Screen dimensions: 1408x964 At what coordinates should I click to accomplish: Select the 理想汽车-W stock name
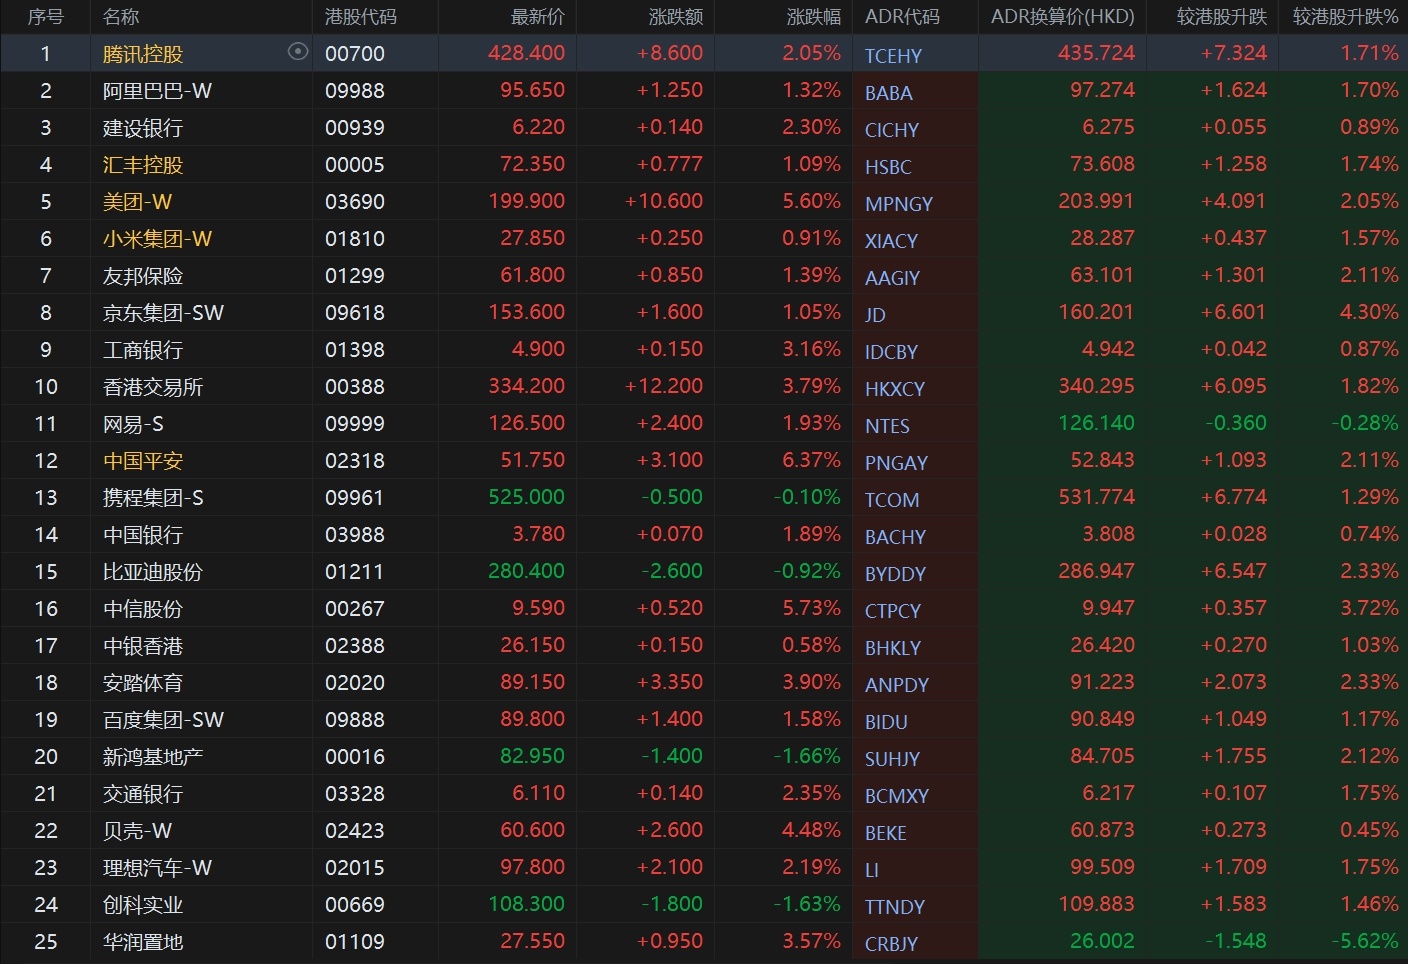pyautogui.click(x=157, y=868)
